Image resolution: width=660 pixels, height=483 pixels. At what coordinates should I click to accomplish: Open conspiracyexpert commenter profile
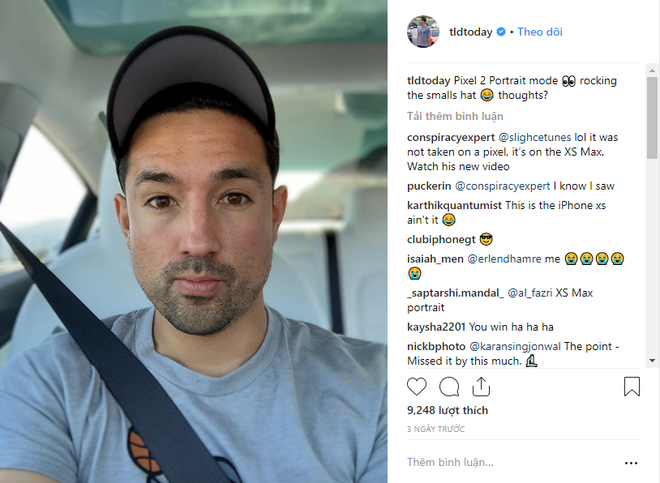pos(451,137)
